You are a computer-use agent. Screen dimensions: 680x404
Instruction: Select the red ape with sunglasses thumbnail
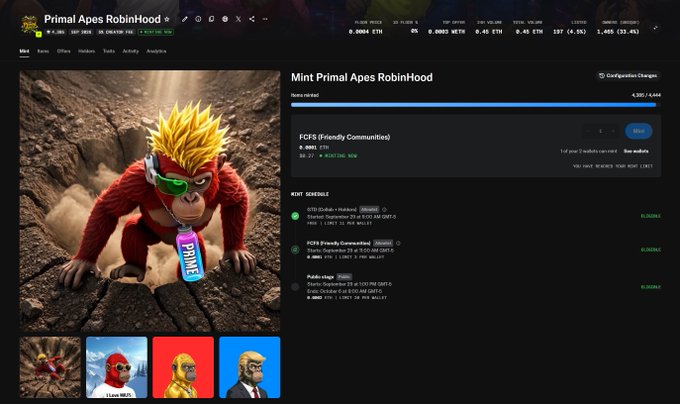(x=117, y=367)
